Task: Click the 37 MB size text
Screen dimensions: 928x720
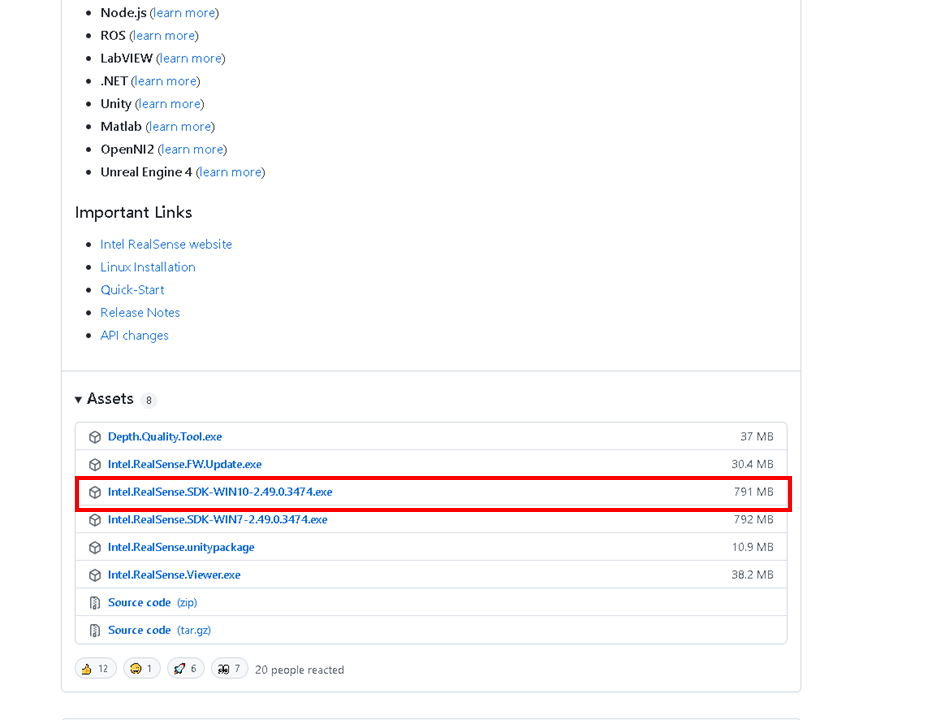Action: pyautogui.click(x=757, y=437)
